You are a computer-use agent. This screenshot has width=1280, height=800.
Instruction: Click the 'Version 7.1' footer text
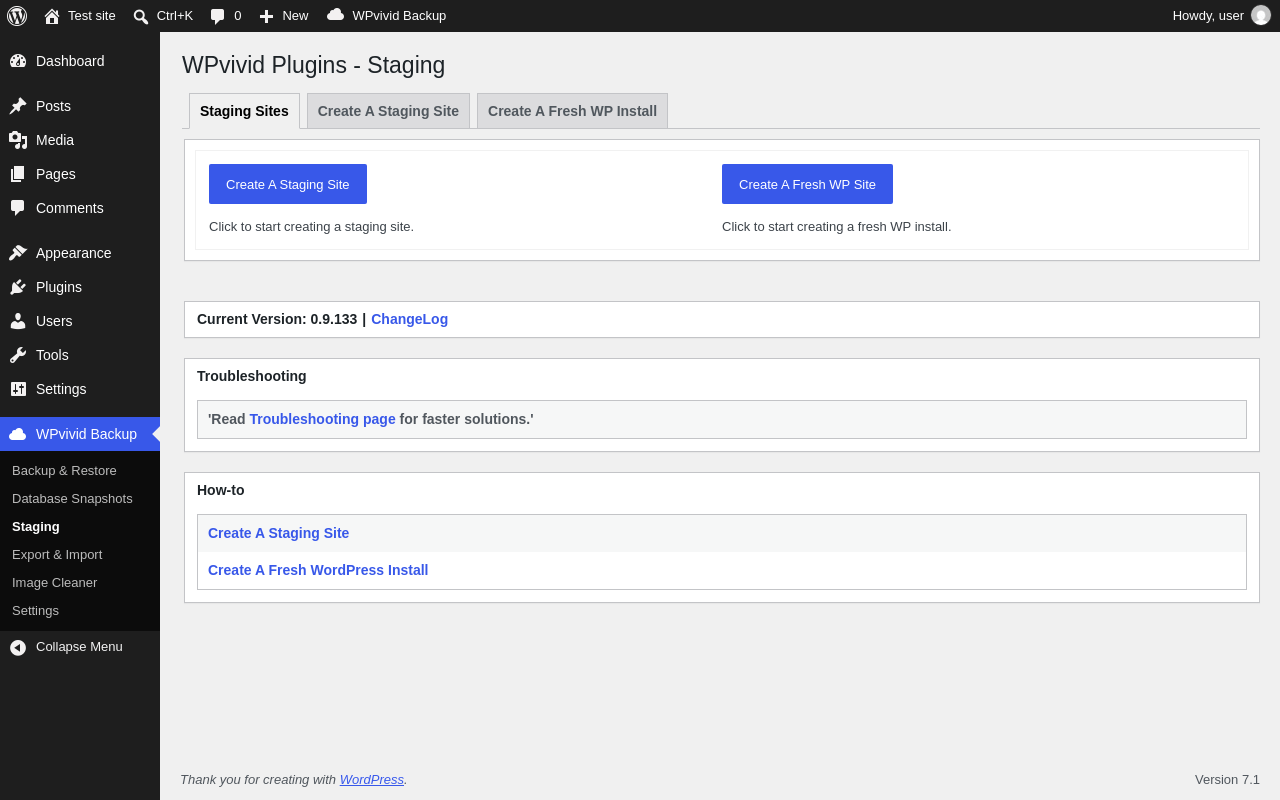[x=1227, y=779]
